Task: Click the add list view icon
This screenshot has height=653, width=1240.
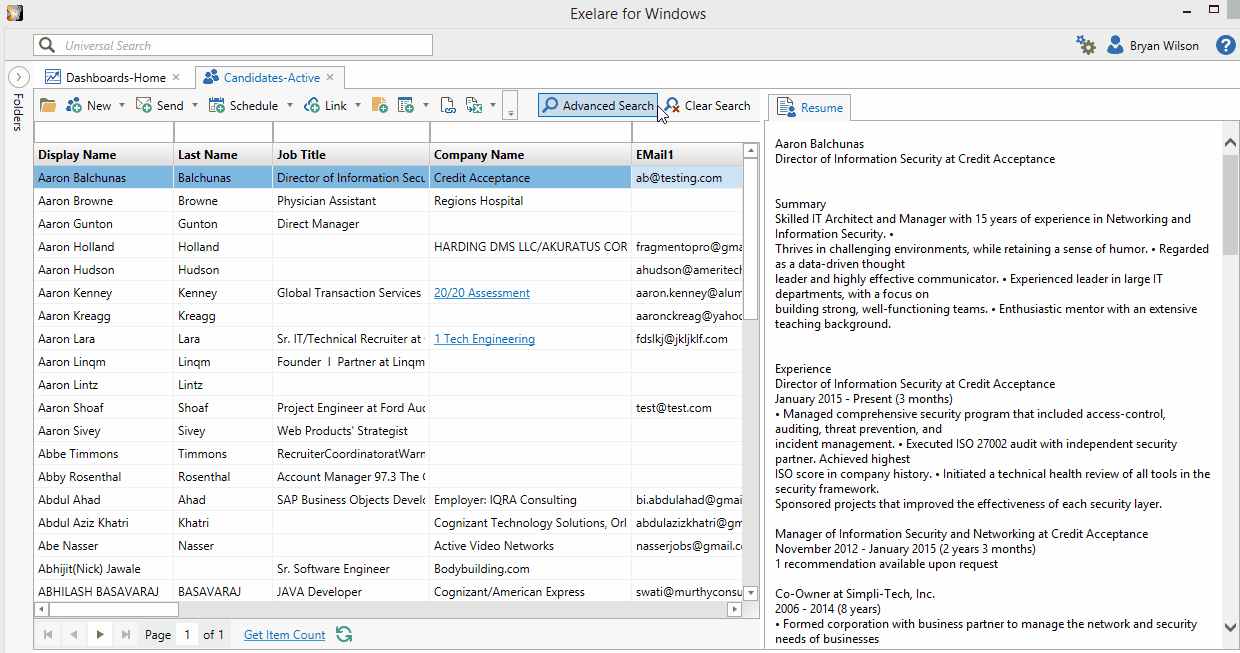Action: coord(406,105)
